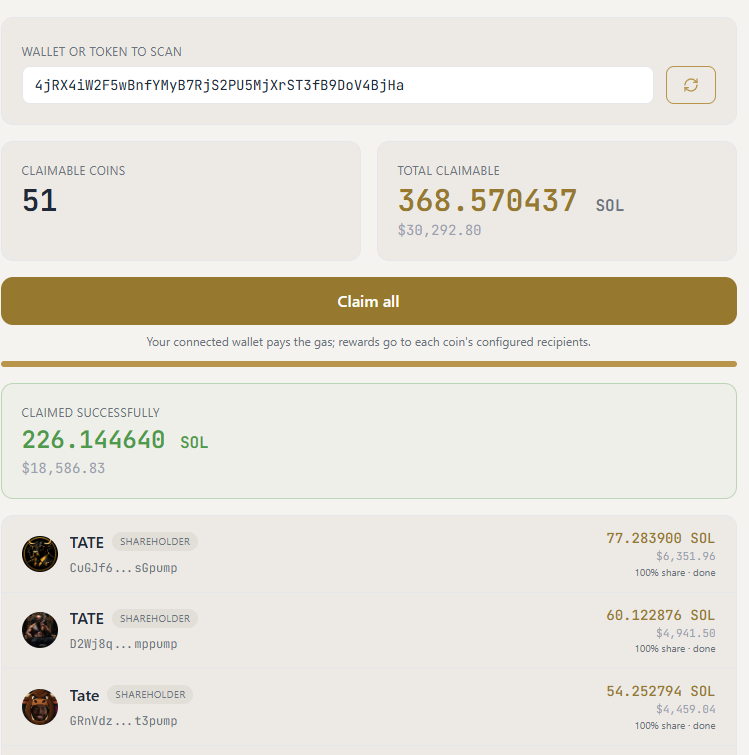Click the $18,586.83 claimed value
Image resolution: width=749 pixels, height=755 pixels.
(x=64, y=468)
